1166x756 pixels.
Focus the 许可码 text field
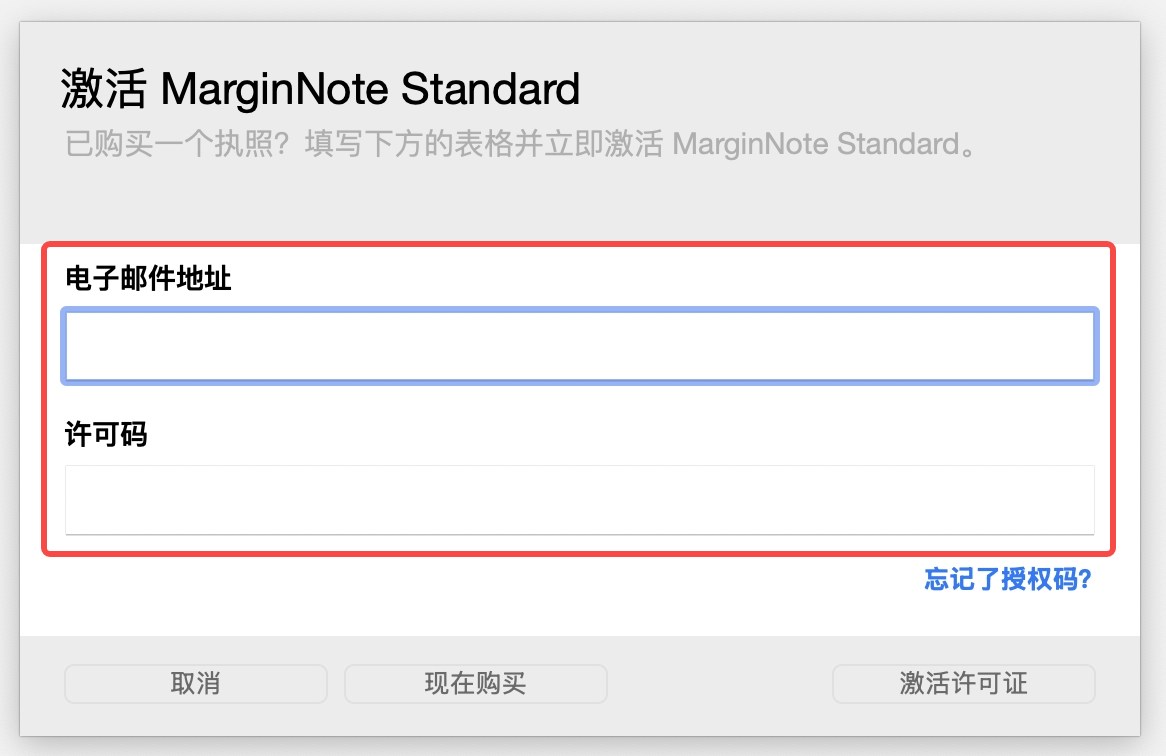580,499
